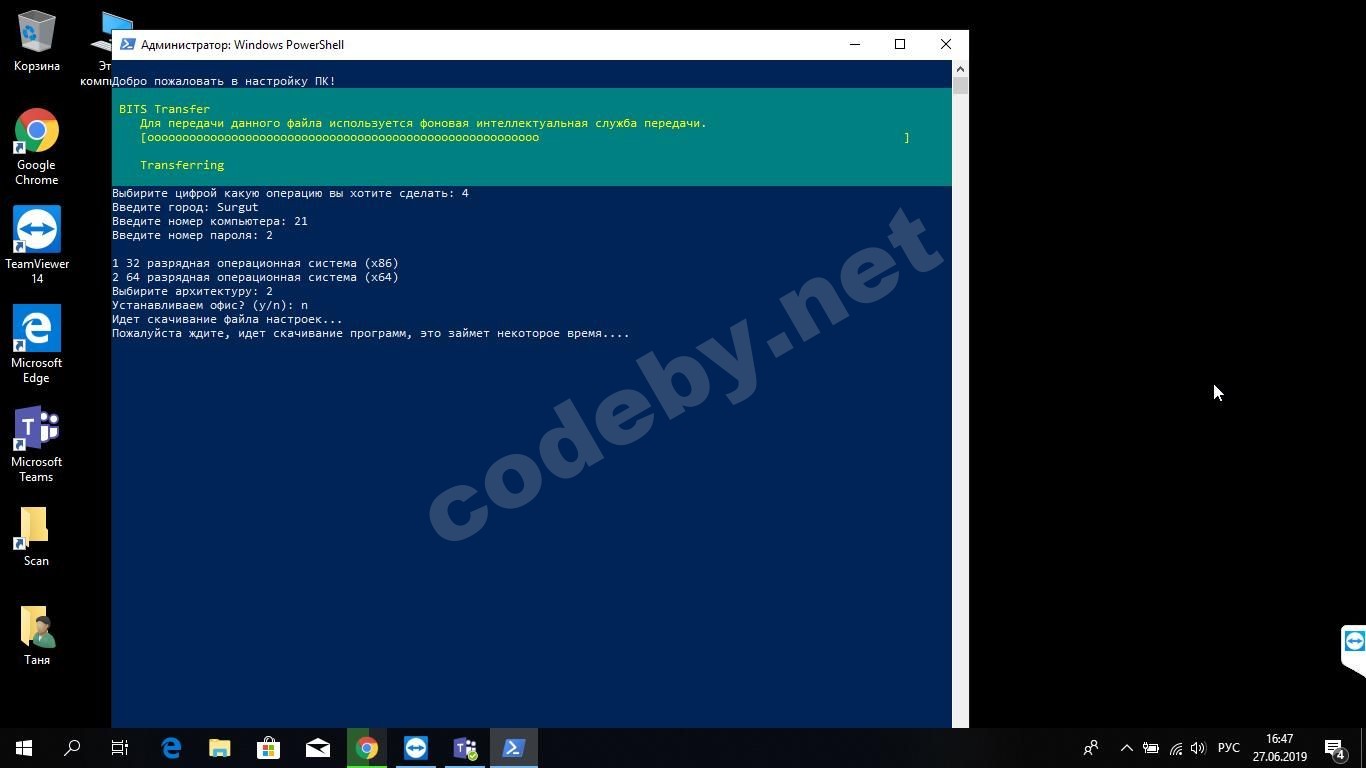Switch to Microsoft Teams via the taskbar

[x=465, y=748]
